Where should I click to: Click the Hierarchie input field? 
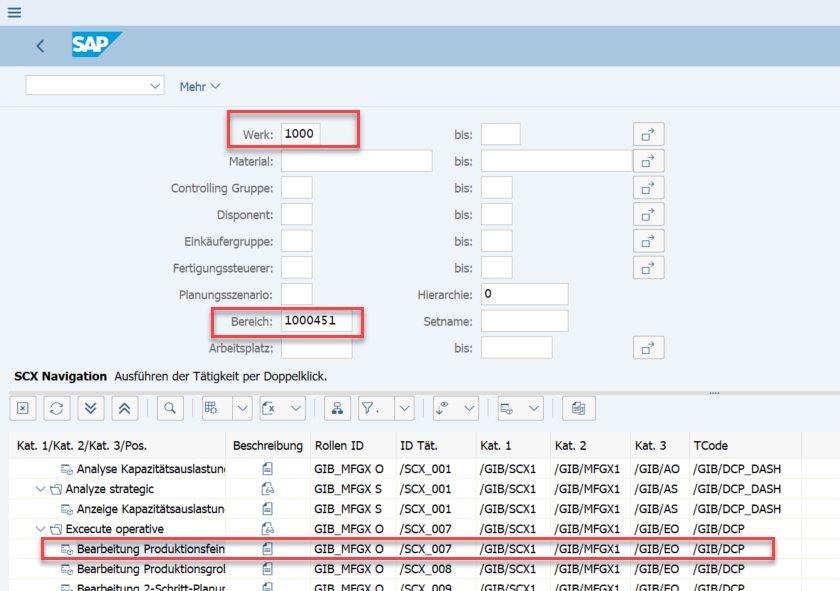(524, 294)
